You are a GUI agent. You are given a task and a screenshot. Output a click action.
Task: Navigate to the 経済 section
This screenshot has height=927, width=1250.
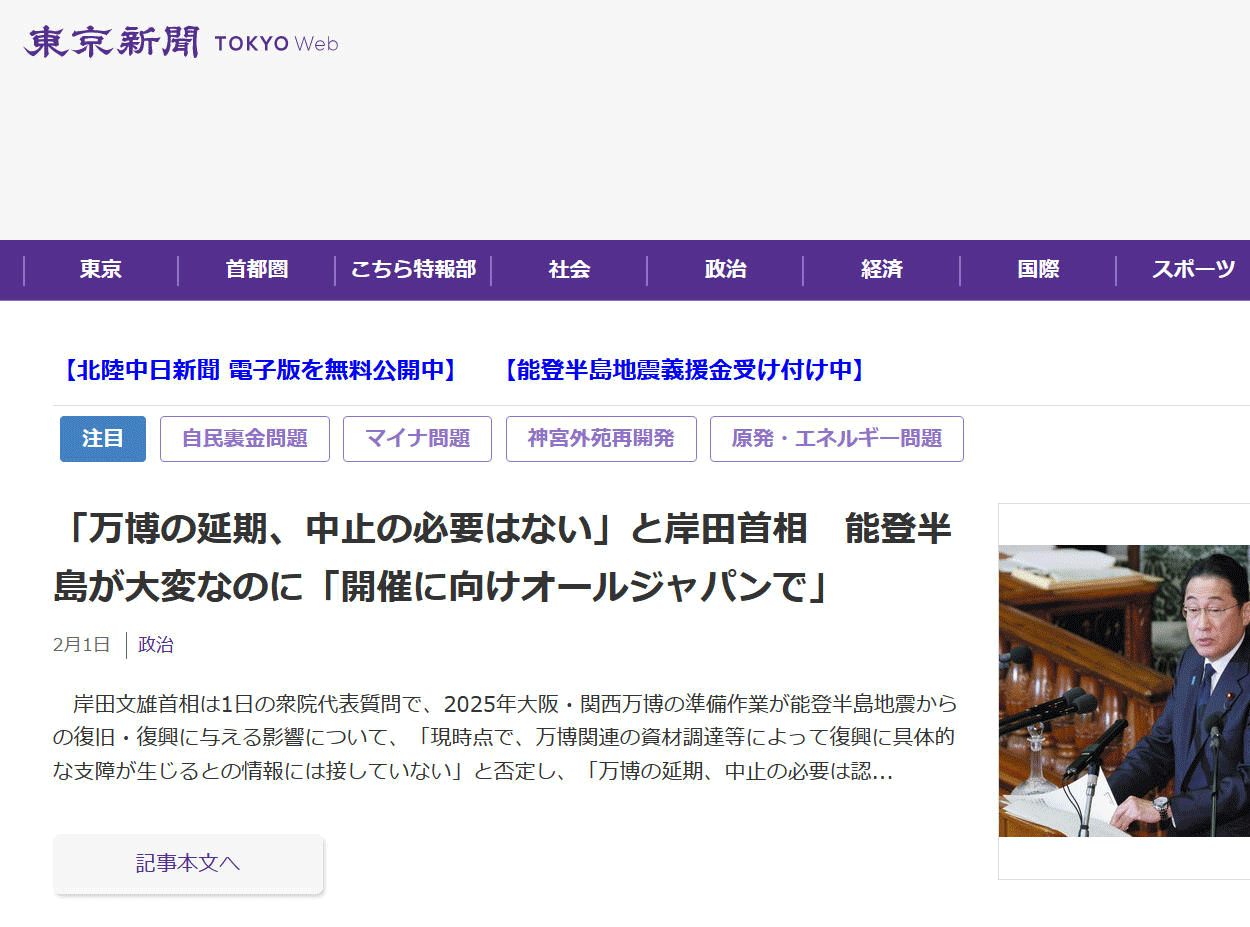[881, 270]
